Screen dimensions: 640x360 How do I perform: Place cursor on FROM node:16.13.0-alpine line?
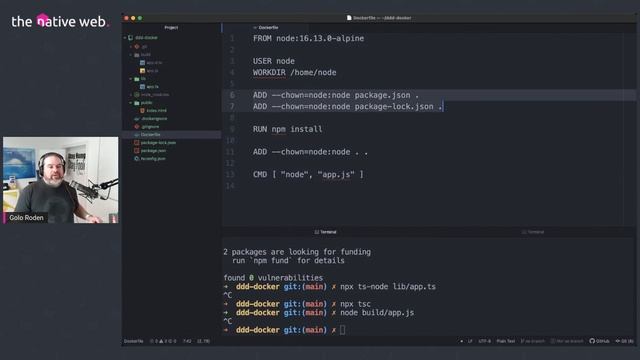[x=309, y=38]
